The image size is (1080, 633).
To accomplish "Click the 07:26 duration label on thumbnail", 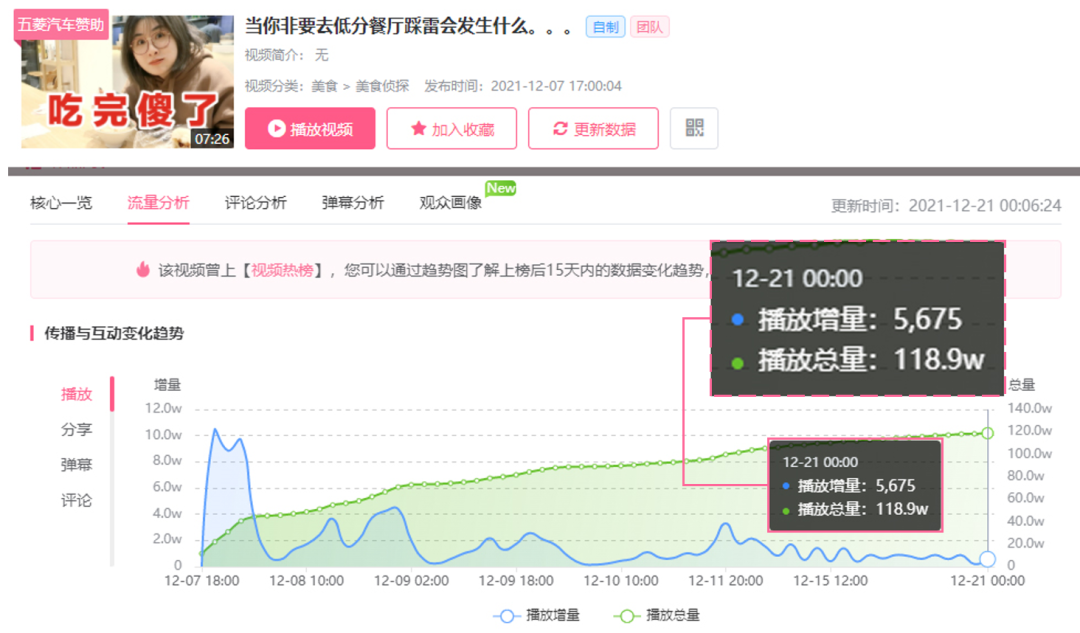I will [211, 138].
